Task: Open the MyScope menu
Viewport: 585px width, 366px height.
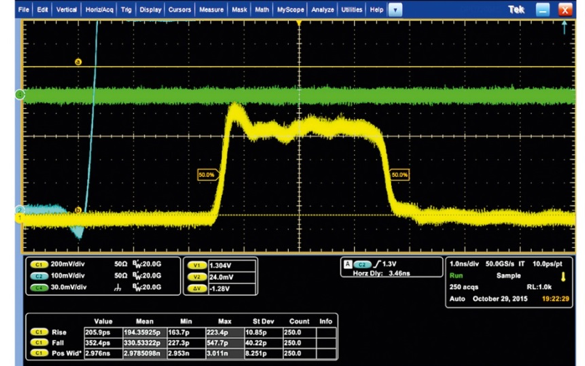Action: (290, 10)
